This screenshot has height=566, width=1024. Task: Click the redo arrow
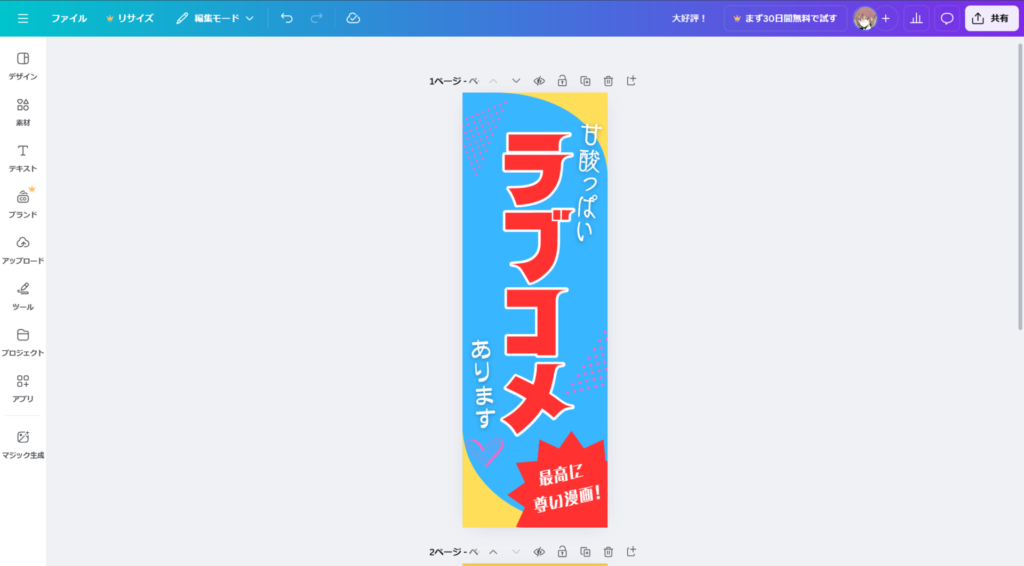point(317,18)
